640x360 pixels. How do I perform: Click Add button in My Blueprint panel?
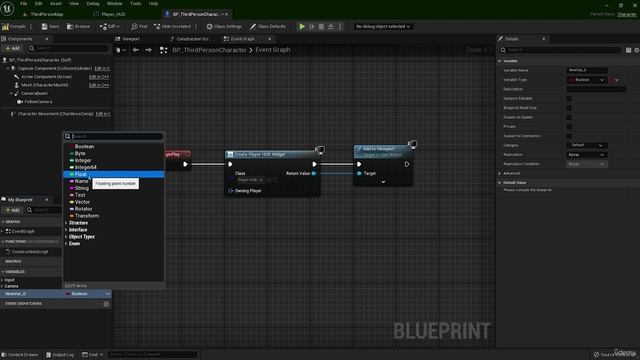(12, 210)
